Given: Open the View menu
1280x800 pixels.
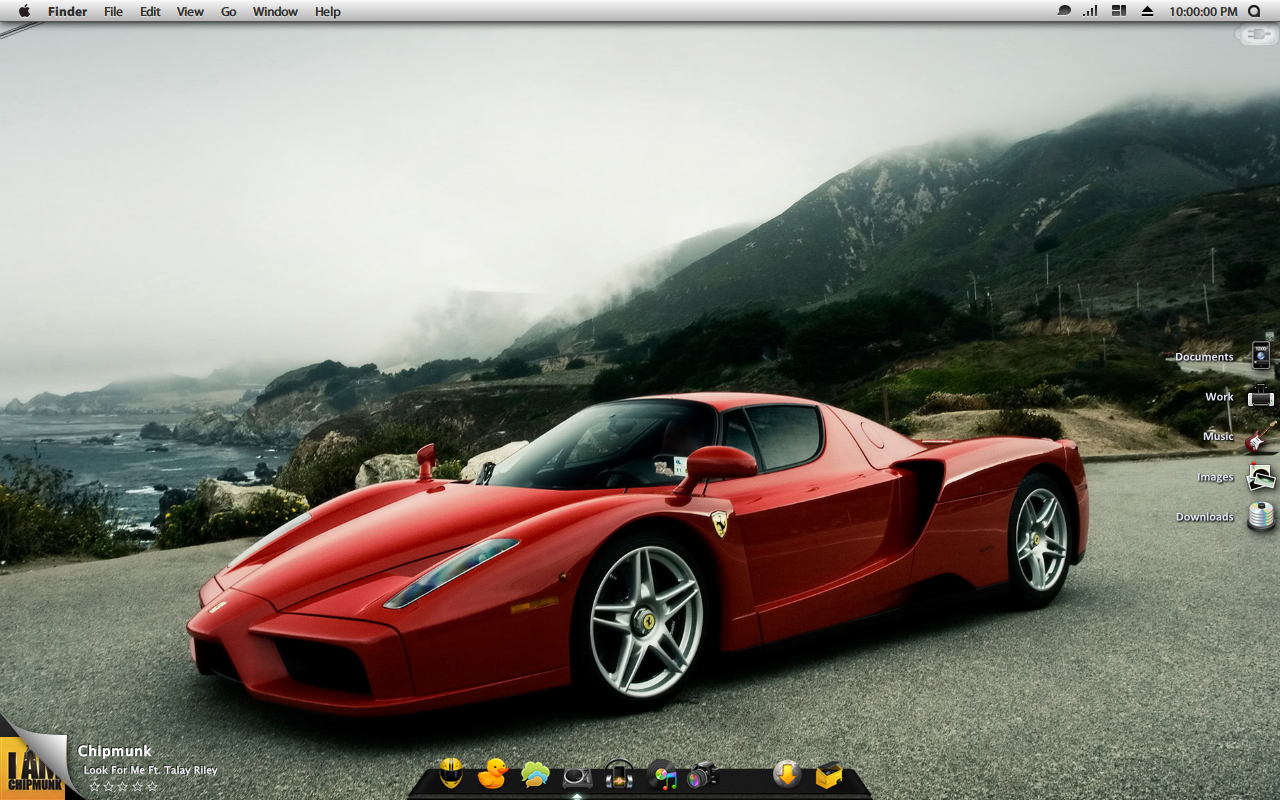Looking at the screenshot, I should coord(190,12).
